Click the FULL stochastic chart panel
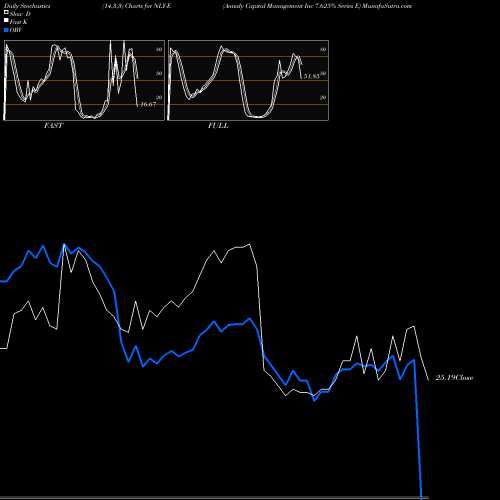This screenshot has width=500, height=500. [248, 80]
